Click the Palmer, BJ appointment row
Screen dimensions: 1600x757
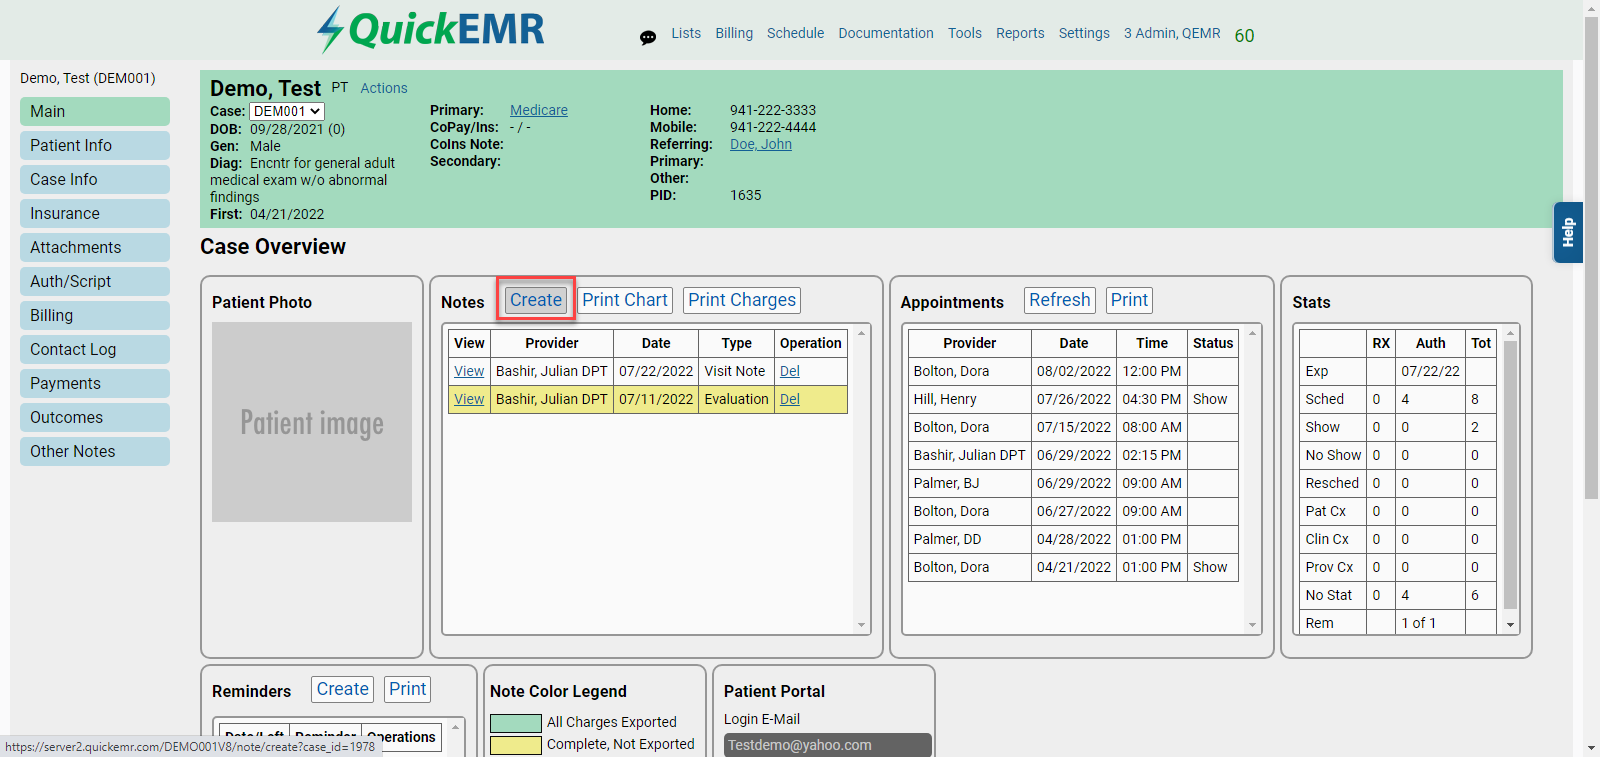[x=1073, y=483]
